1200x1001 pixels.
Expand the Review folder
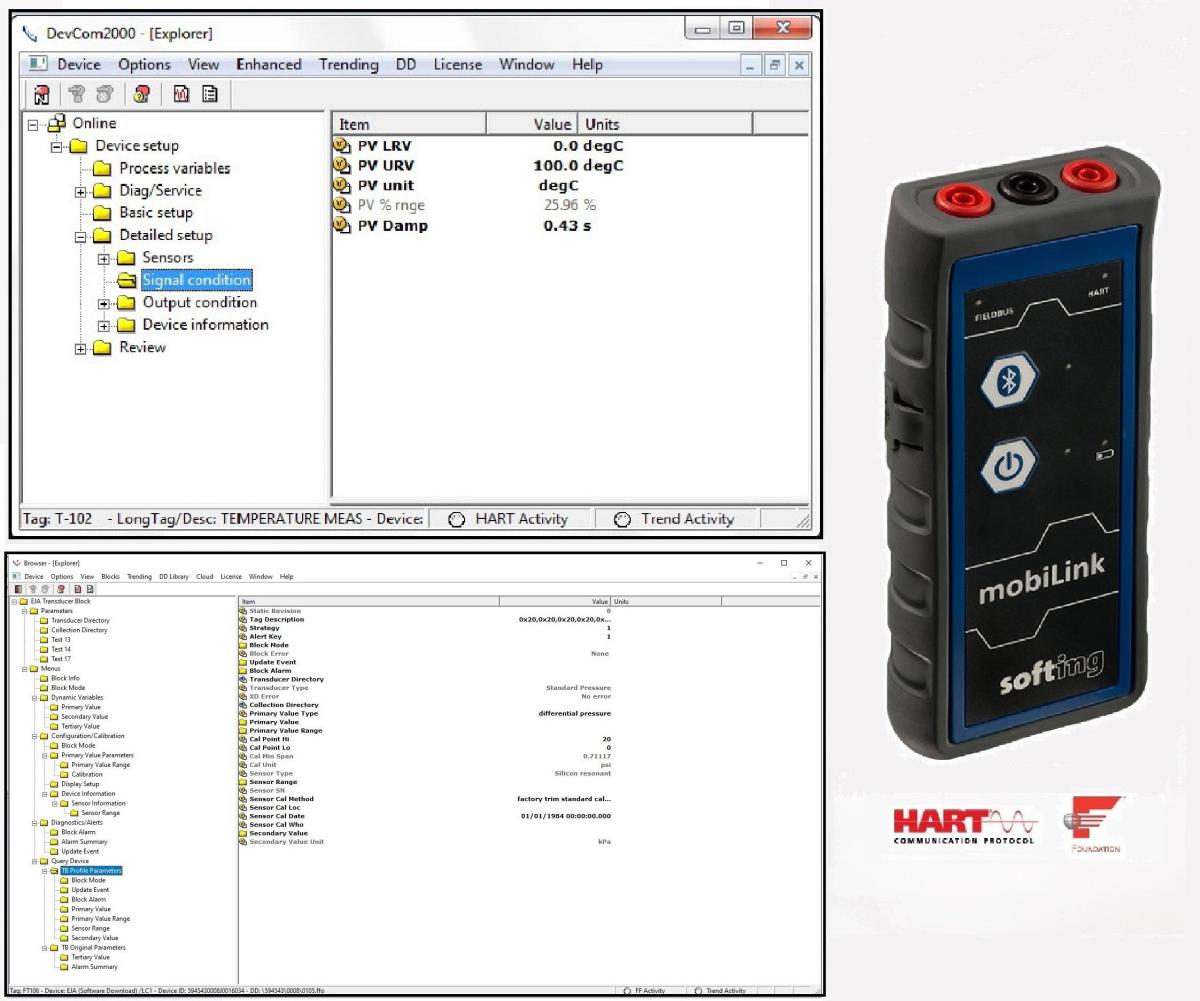point(80,348)
